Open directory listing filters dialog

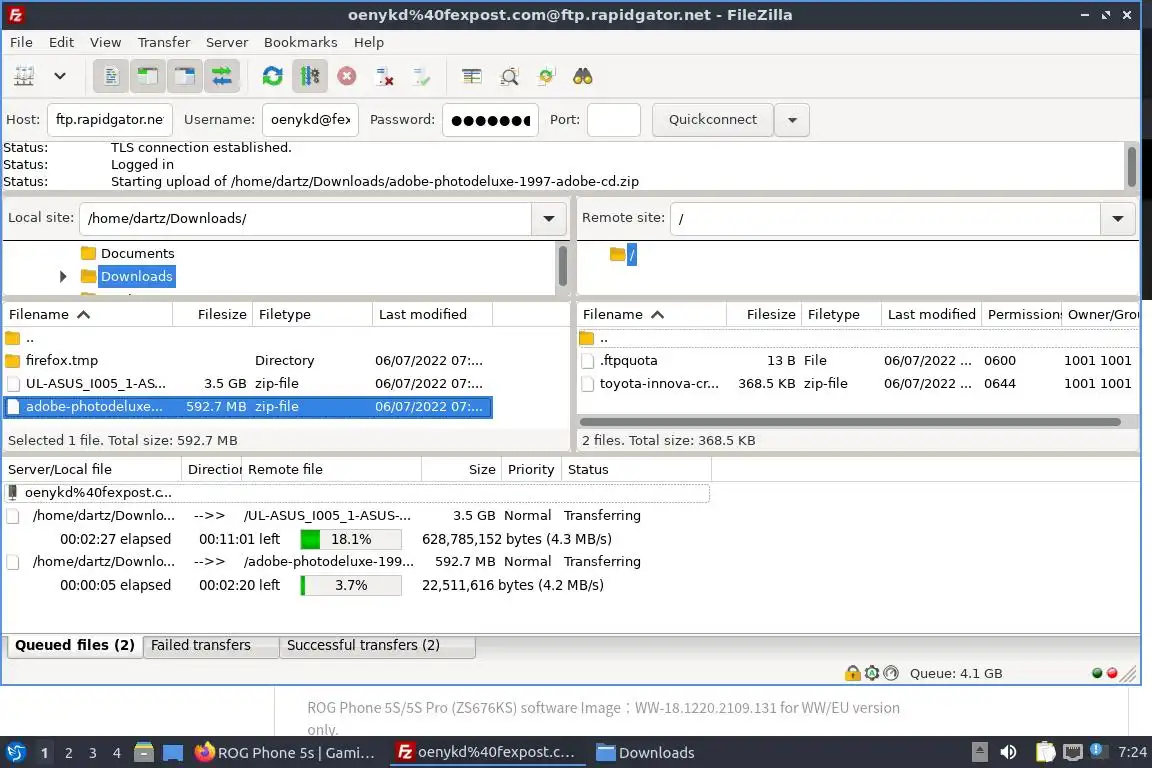[x=472, y=76]
